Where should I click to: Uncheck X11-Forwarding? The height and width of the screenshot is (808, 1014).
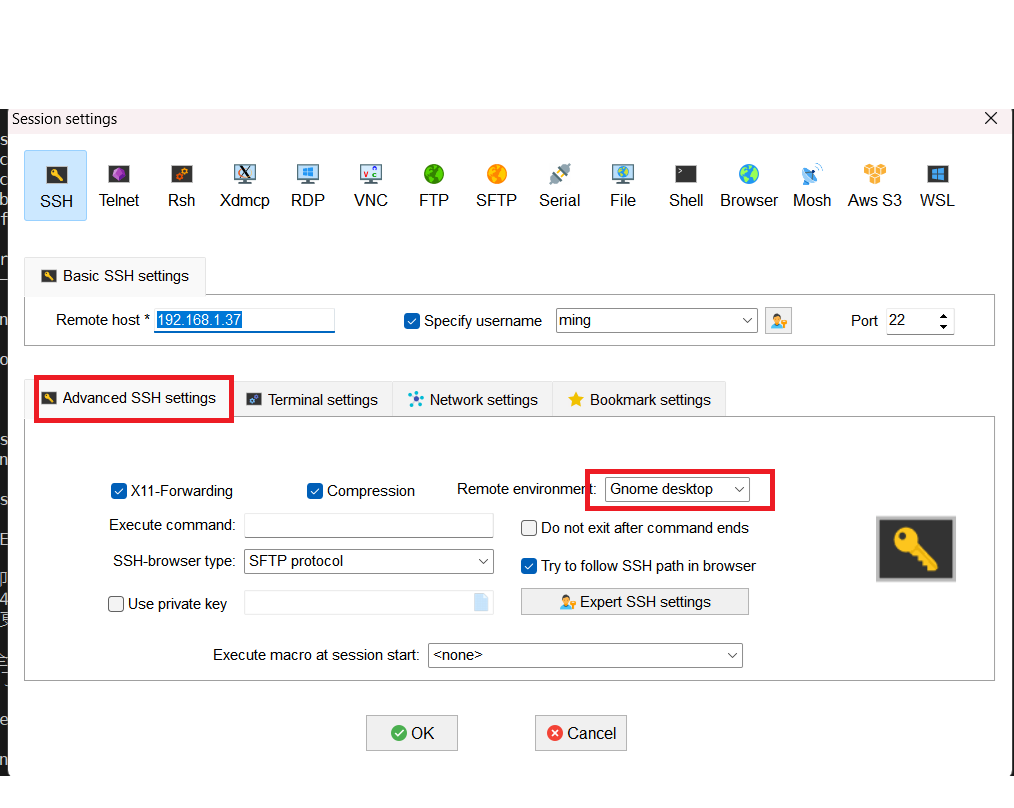pyautogui.click(x=119, y=491)
